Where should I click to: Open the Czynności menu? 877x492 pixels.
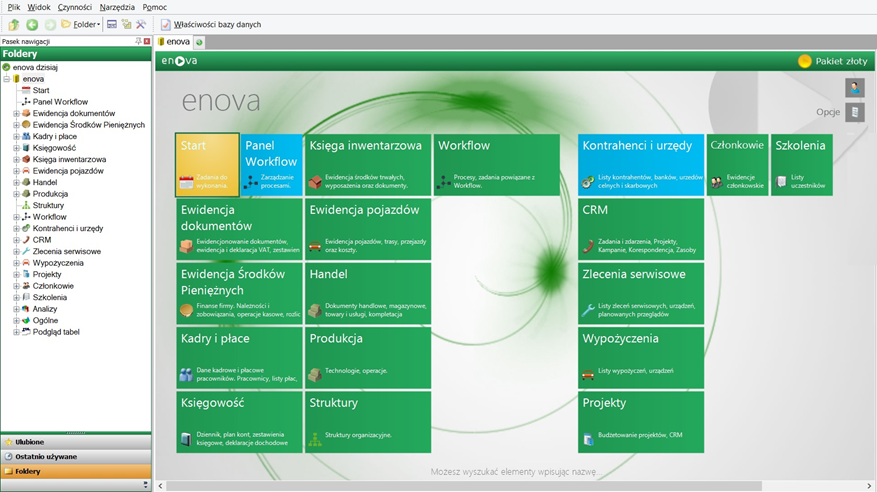[75, 7]
